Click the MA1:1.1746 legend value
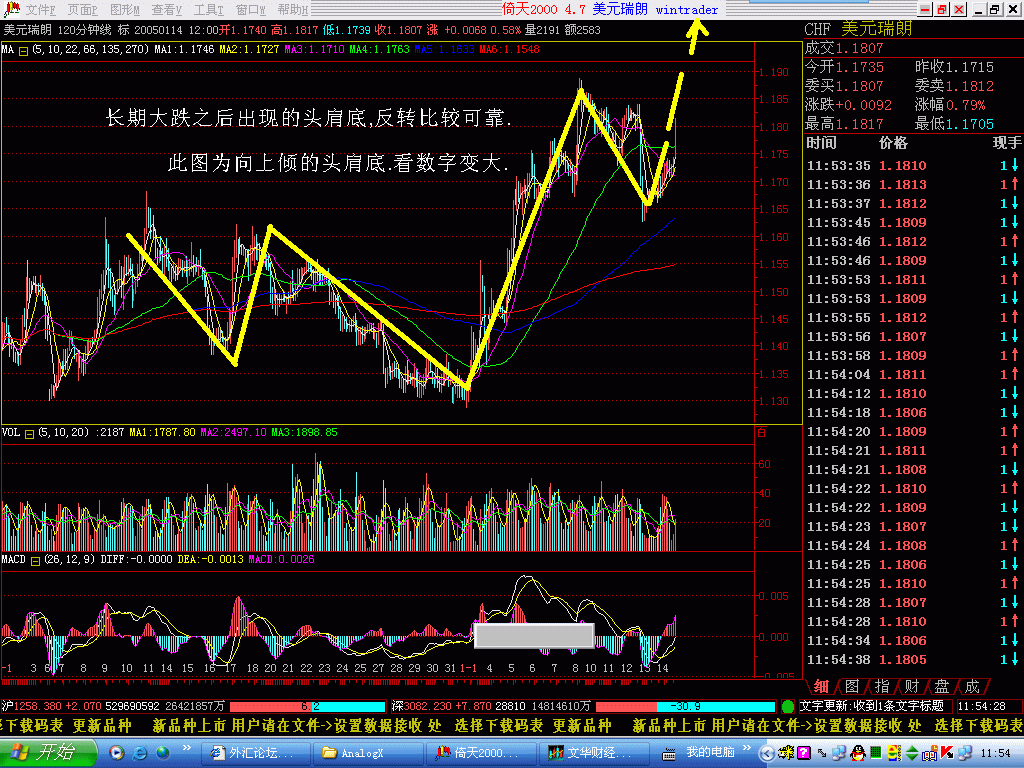 point(184,49)
